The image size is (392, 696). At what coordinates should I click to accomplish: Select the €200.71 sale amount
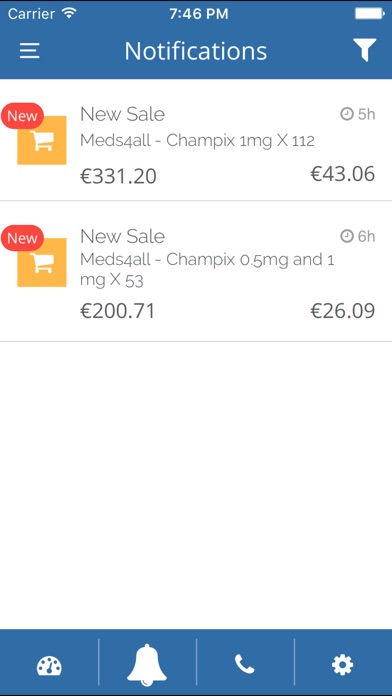(x=118, y=311)
